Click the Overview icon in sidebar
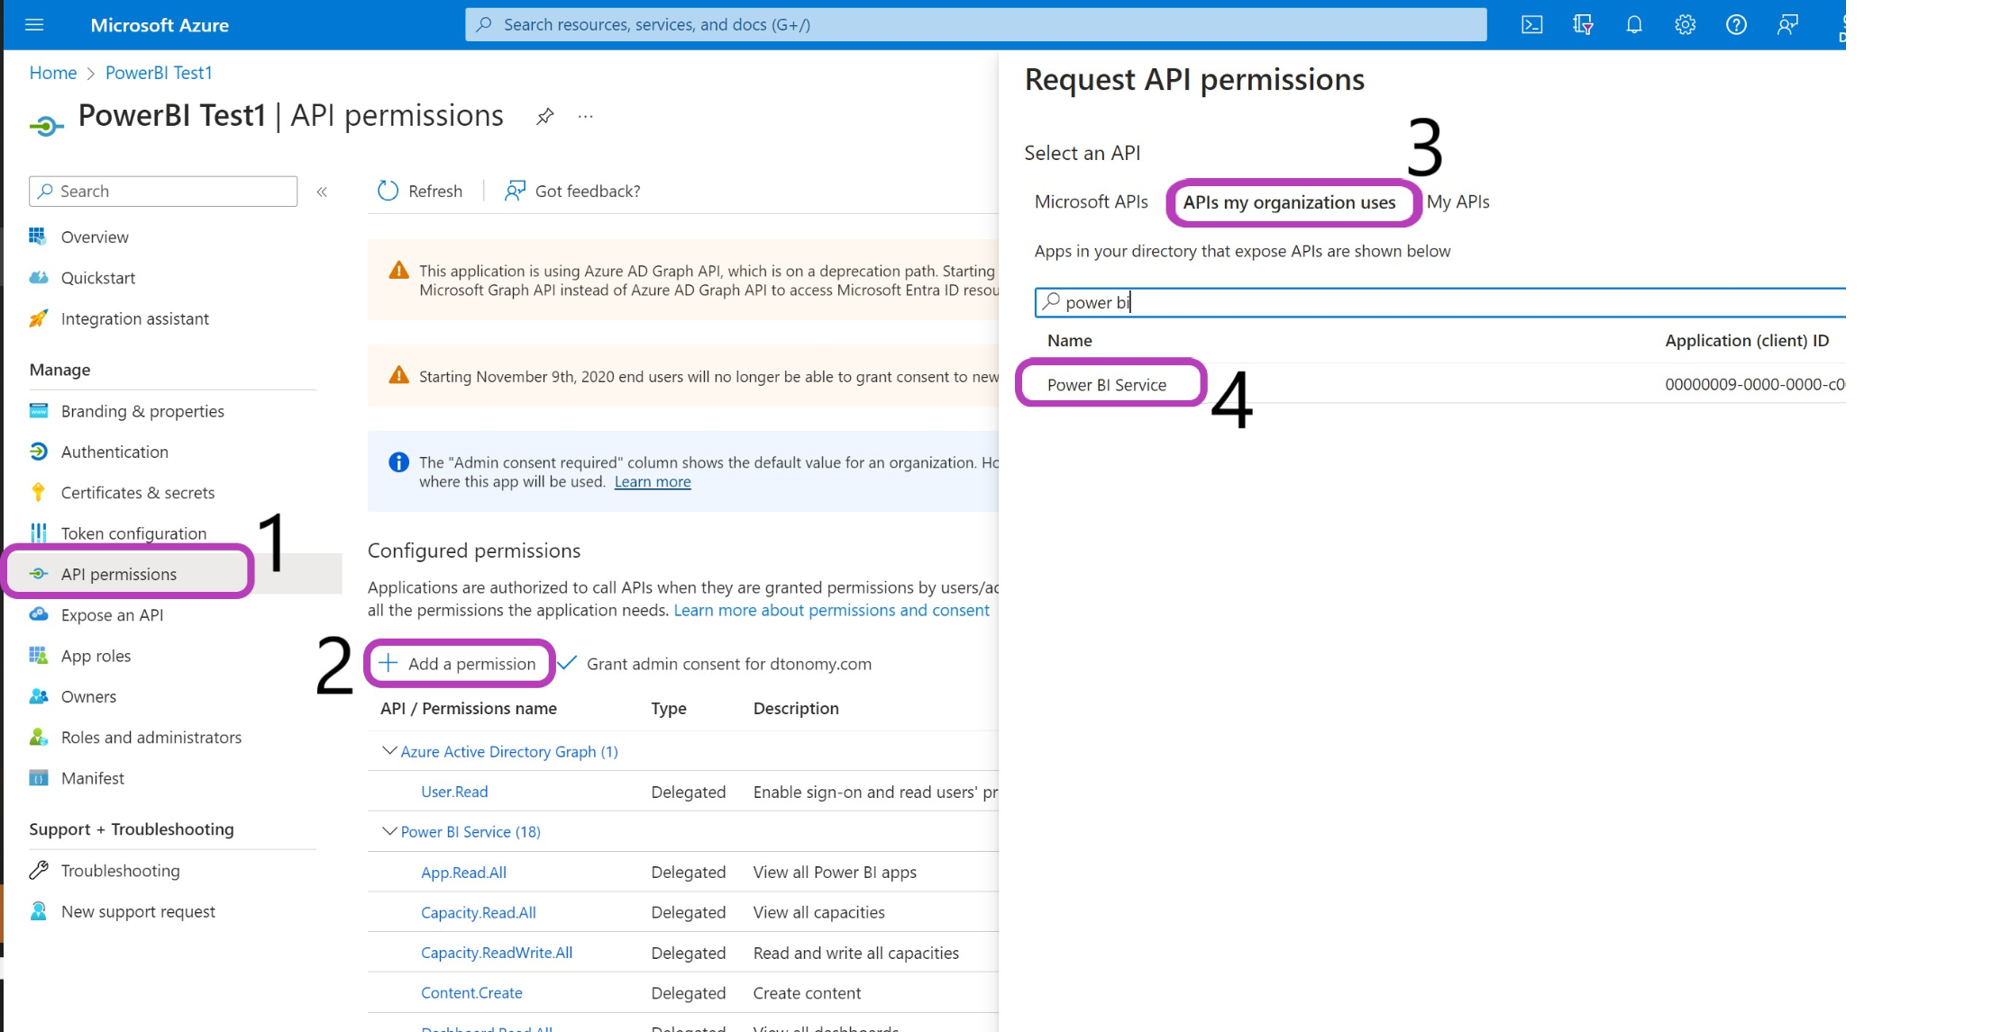Viewport: 2002px width, 1032px height. 38,236
